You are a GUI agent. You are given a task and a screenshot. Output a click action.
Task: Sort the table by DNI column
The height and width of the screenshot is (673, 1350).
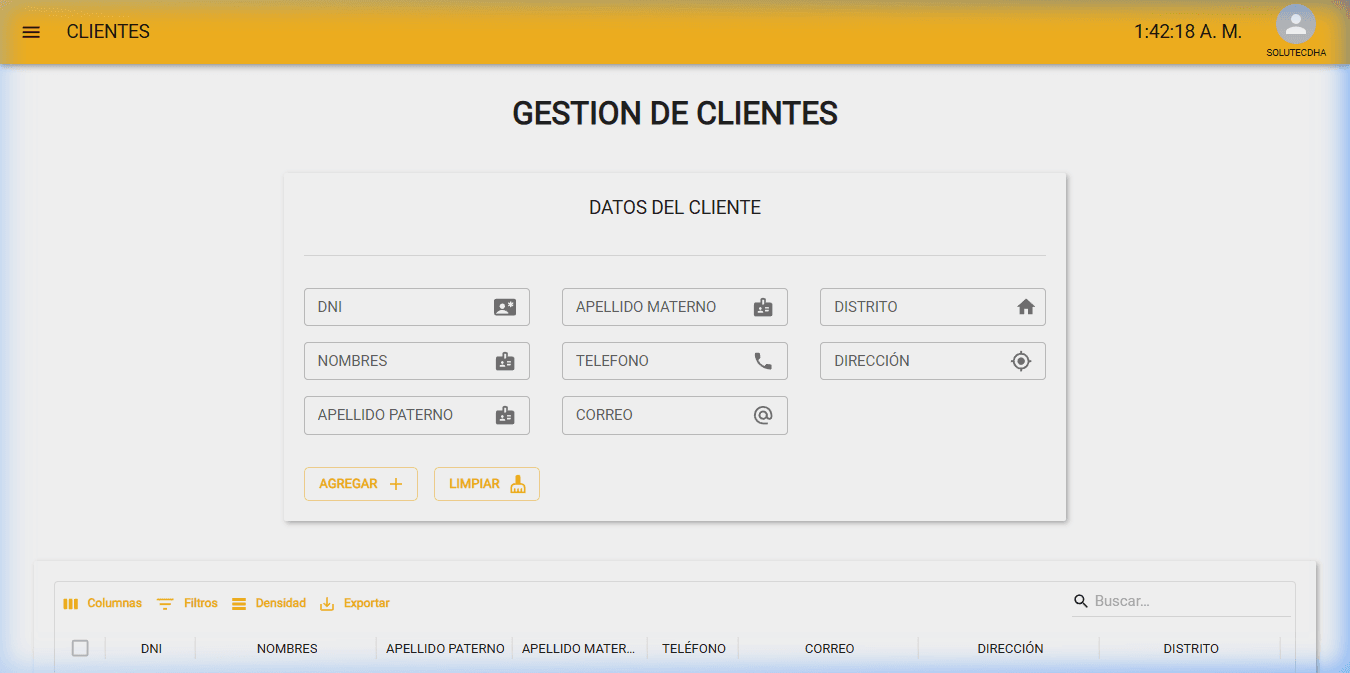151,648
